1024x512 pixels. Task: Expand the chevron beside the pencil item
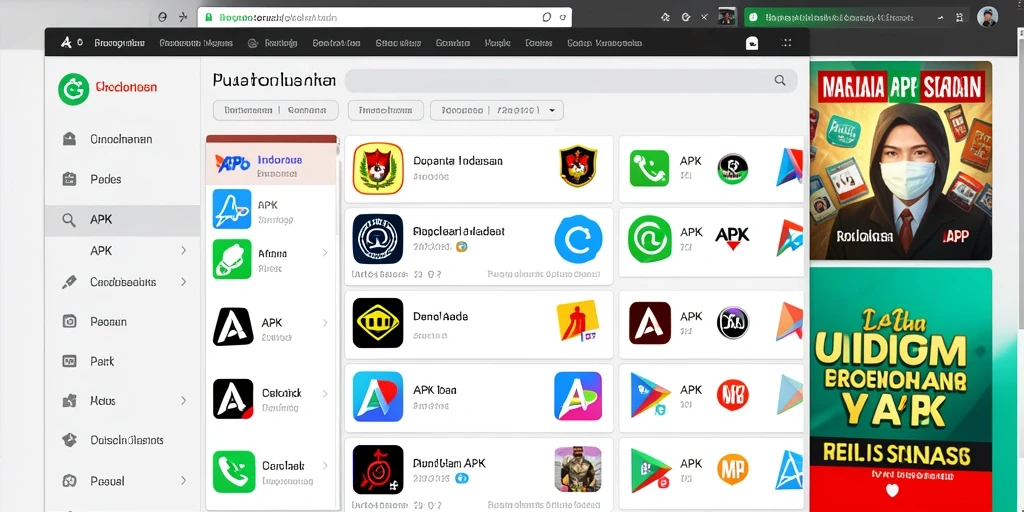click(x=184, y=282)
